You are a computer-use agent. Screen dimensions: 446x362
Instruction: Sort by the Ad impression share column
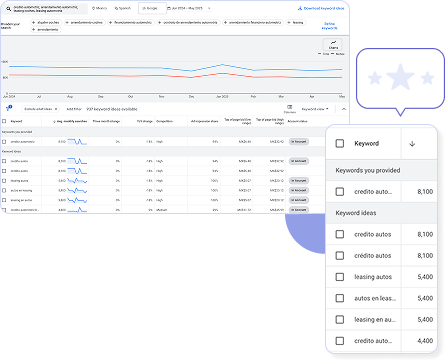(x=204, y=121)
